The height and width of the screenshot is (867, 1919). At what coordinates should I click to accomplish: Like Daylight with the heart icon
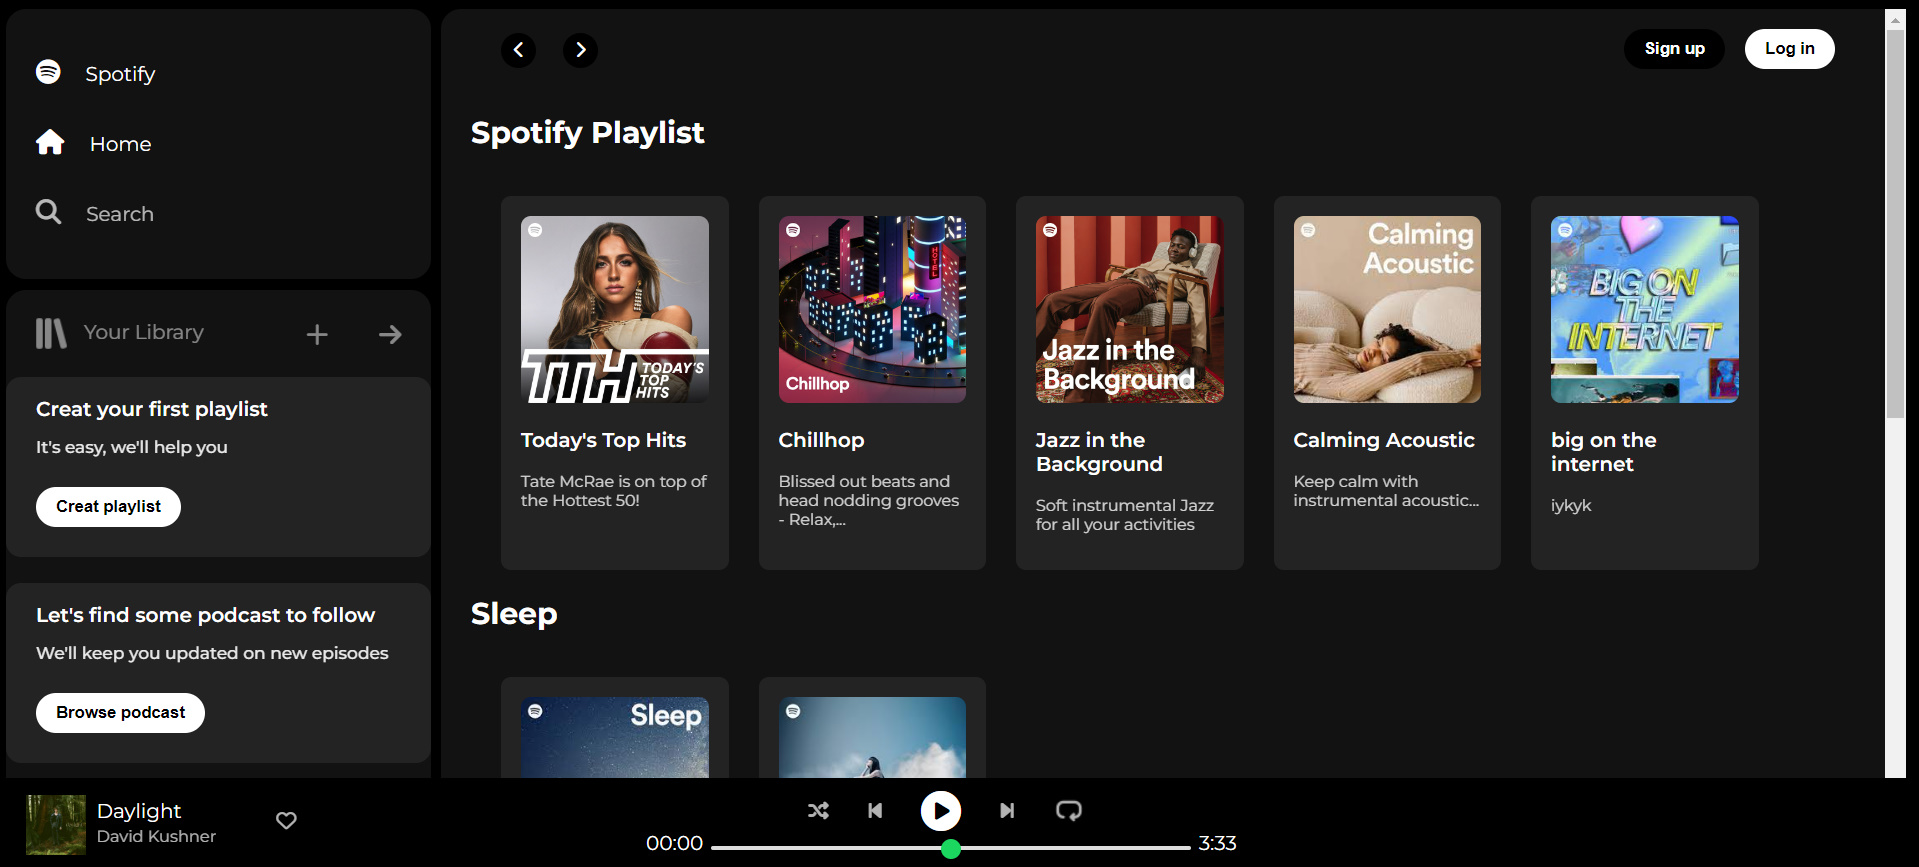(x=286, y=820)
